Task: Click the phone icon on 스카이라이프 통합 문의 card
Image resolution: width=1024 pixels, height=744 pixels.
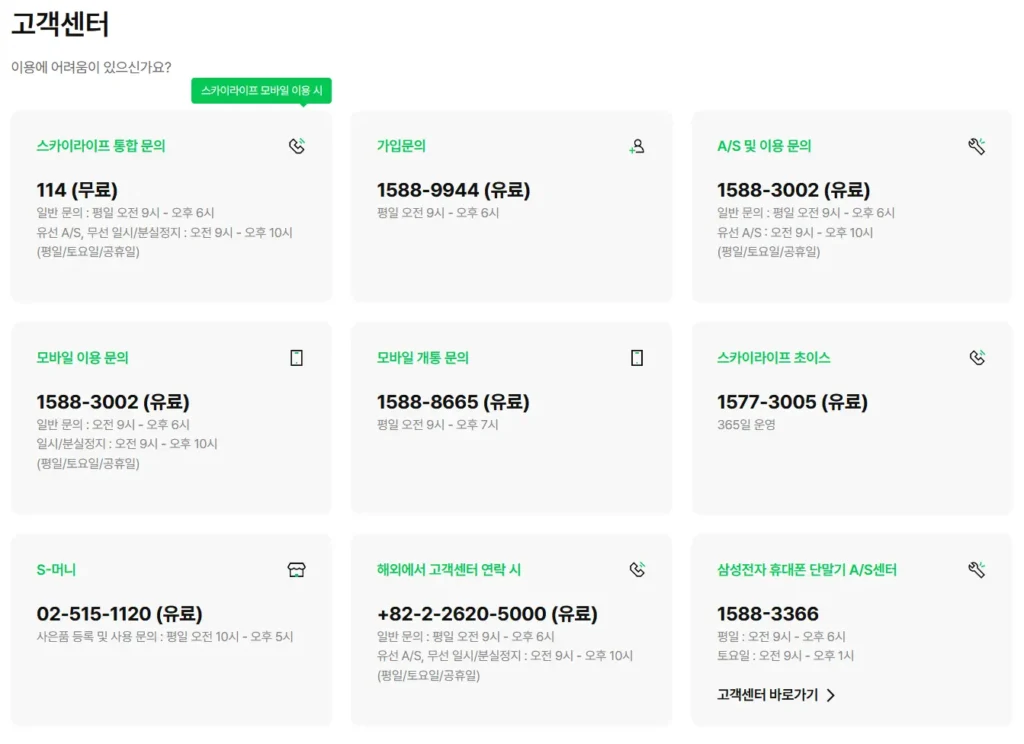Action: (297, 146)
